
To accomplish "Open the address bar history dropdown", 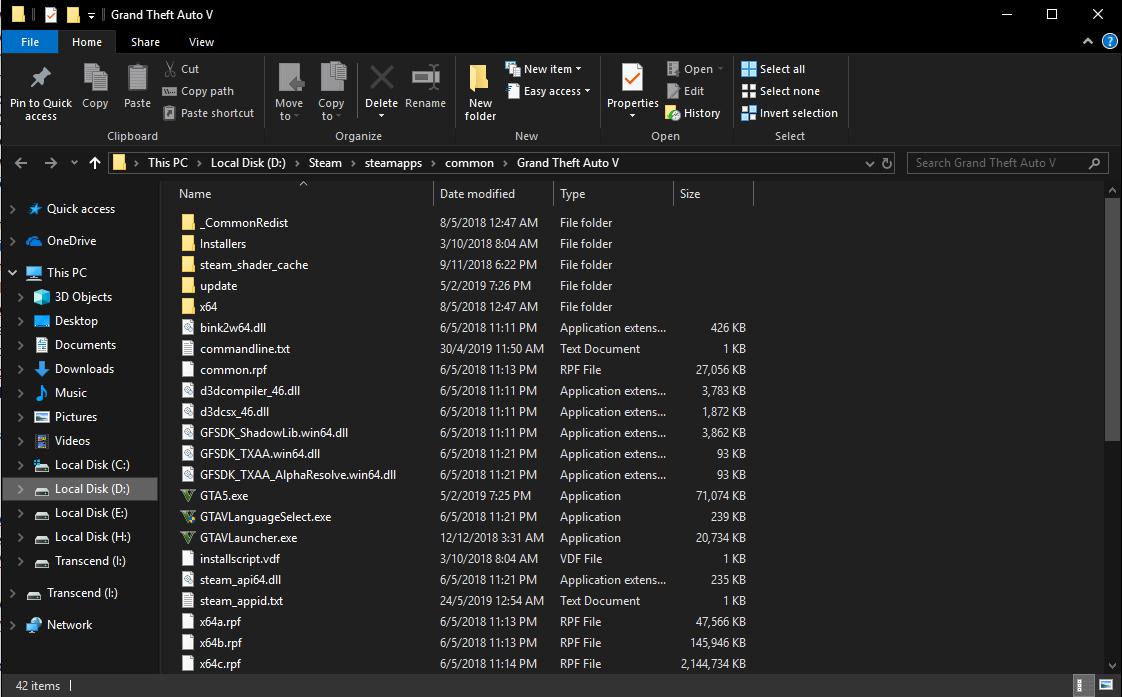I will tap(868, 163).
